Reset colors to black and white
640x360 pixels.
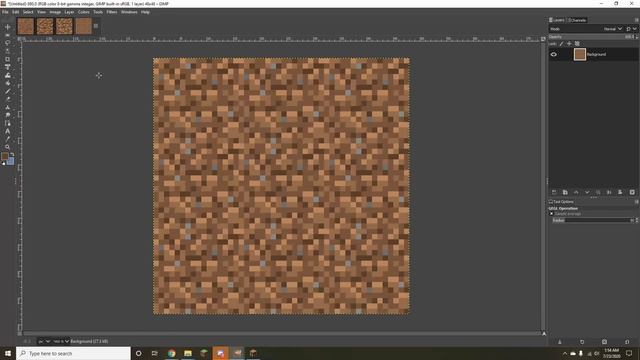(4, 163)
